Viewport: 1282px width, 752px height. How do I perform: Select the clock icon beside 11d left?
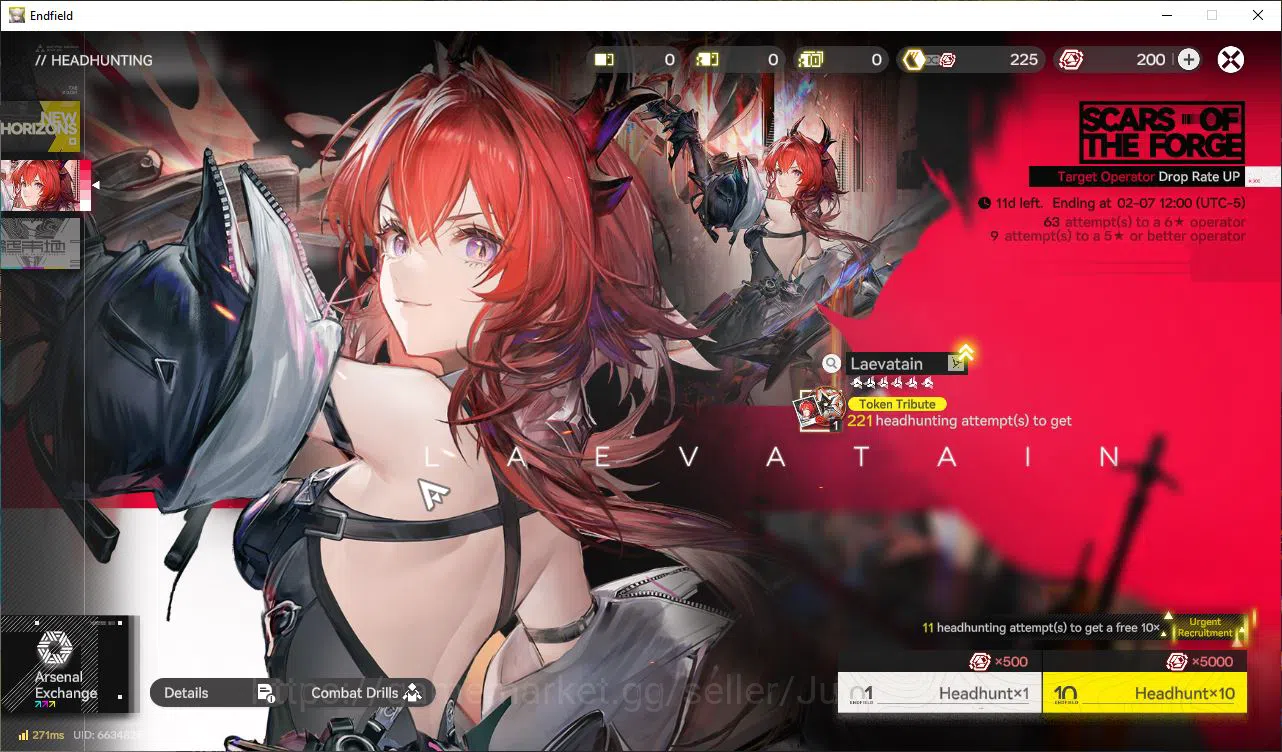(985, 203)
